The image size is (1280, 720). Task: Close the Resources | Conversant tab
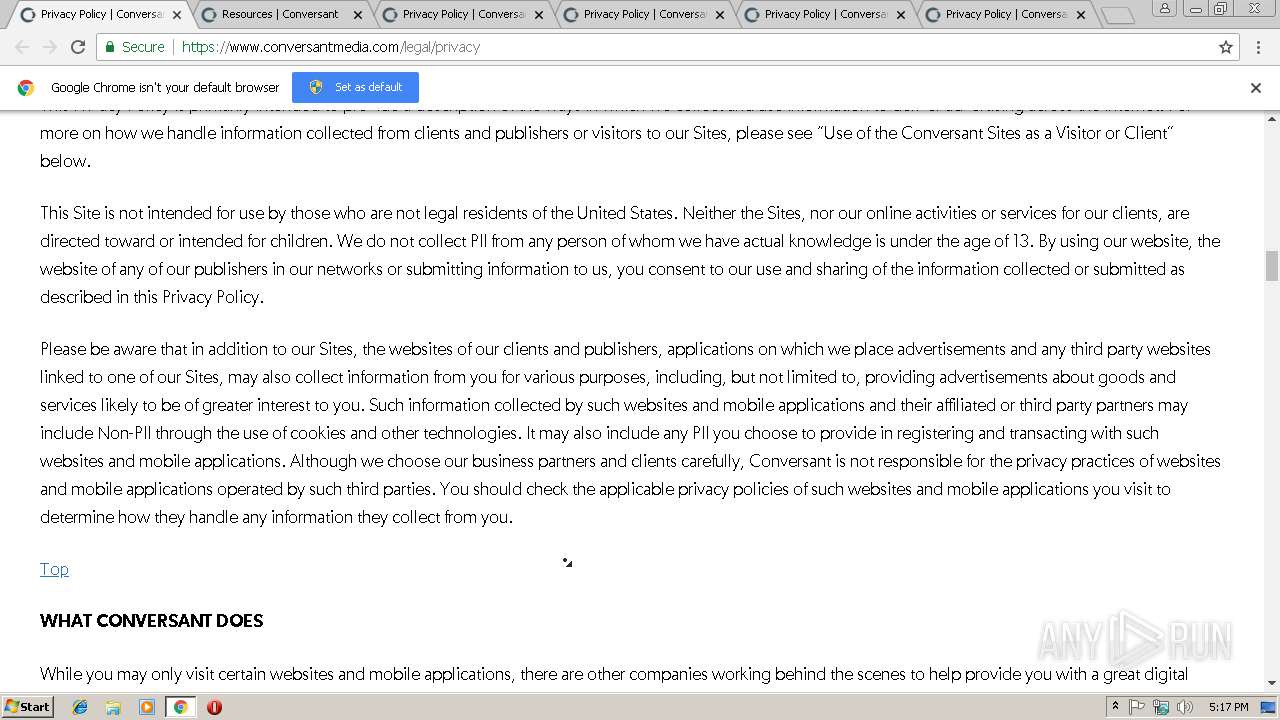(x=358, y=15)
